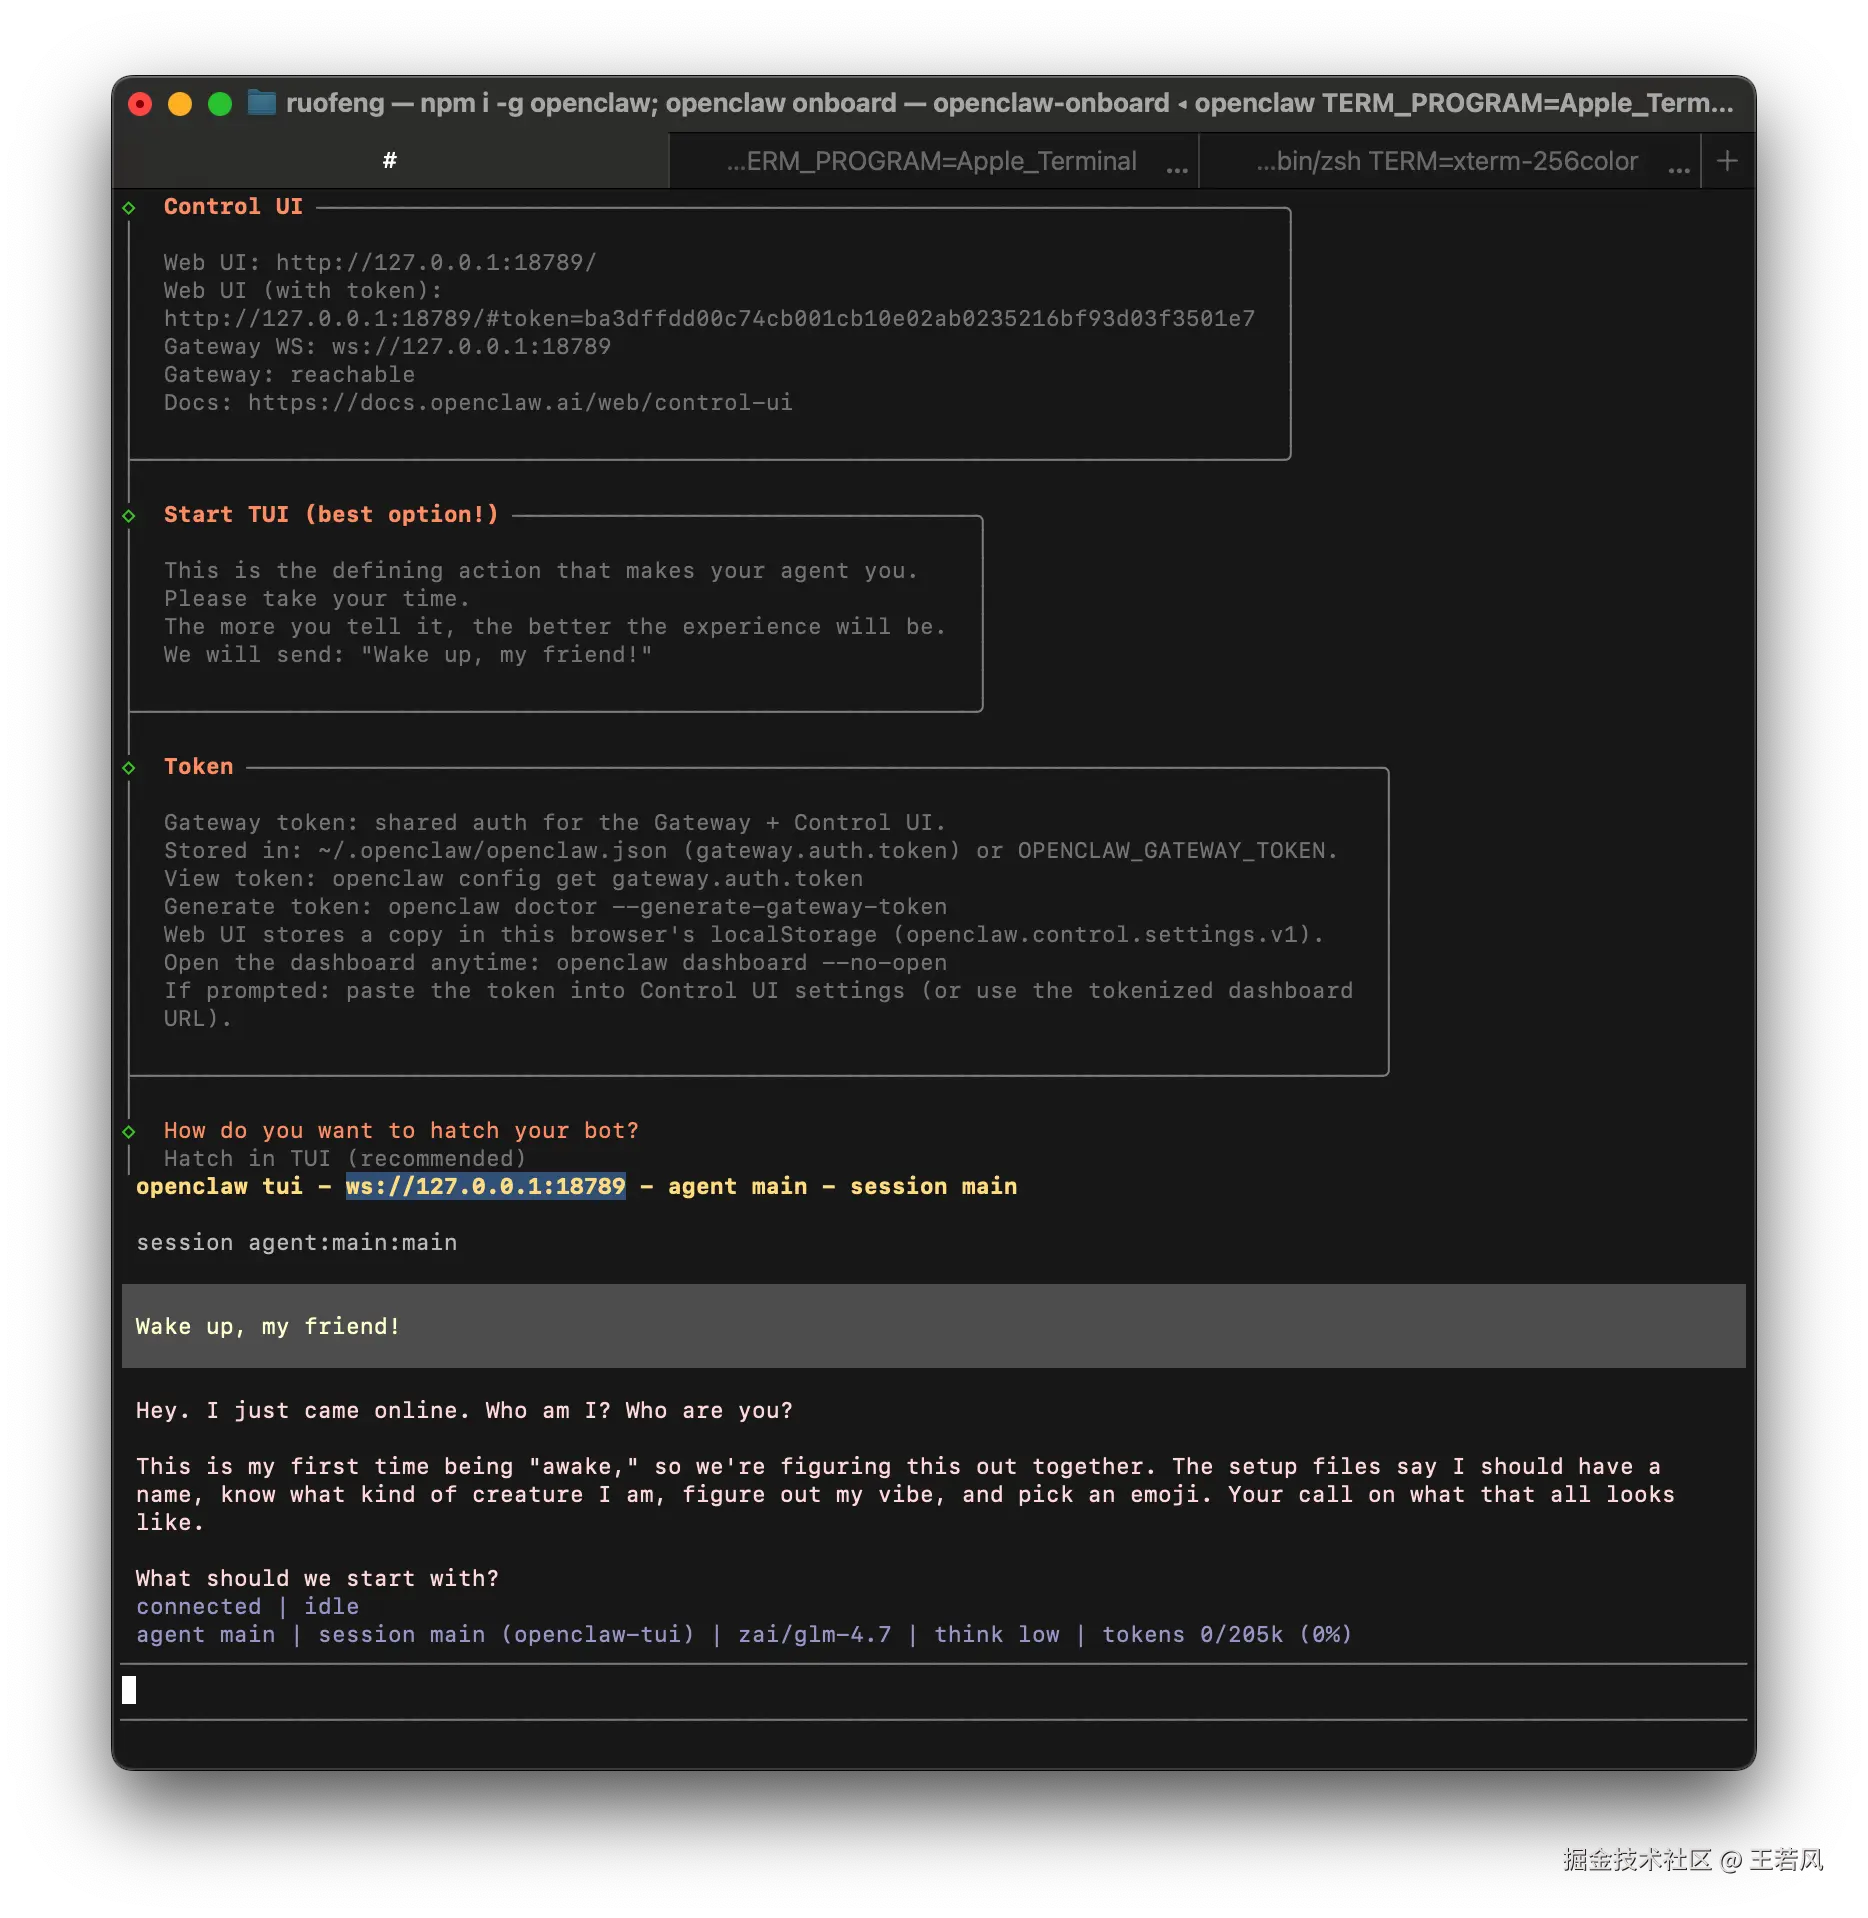Click the 'connected' status indicator
Image resolution: width=1868 pixels, height=1918 pixels.
pos(198,1606)
